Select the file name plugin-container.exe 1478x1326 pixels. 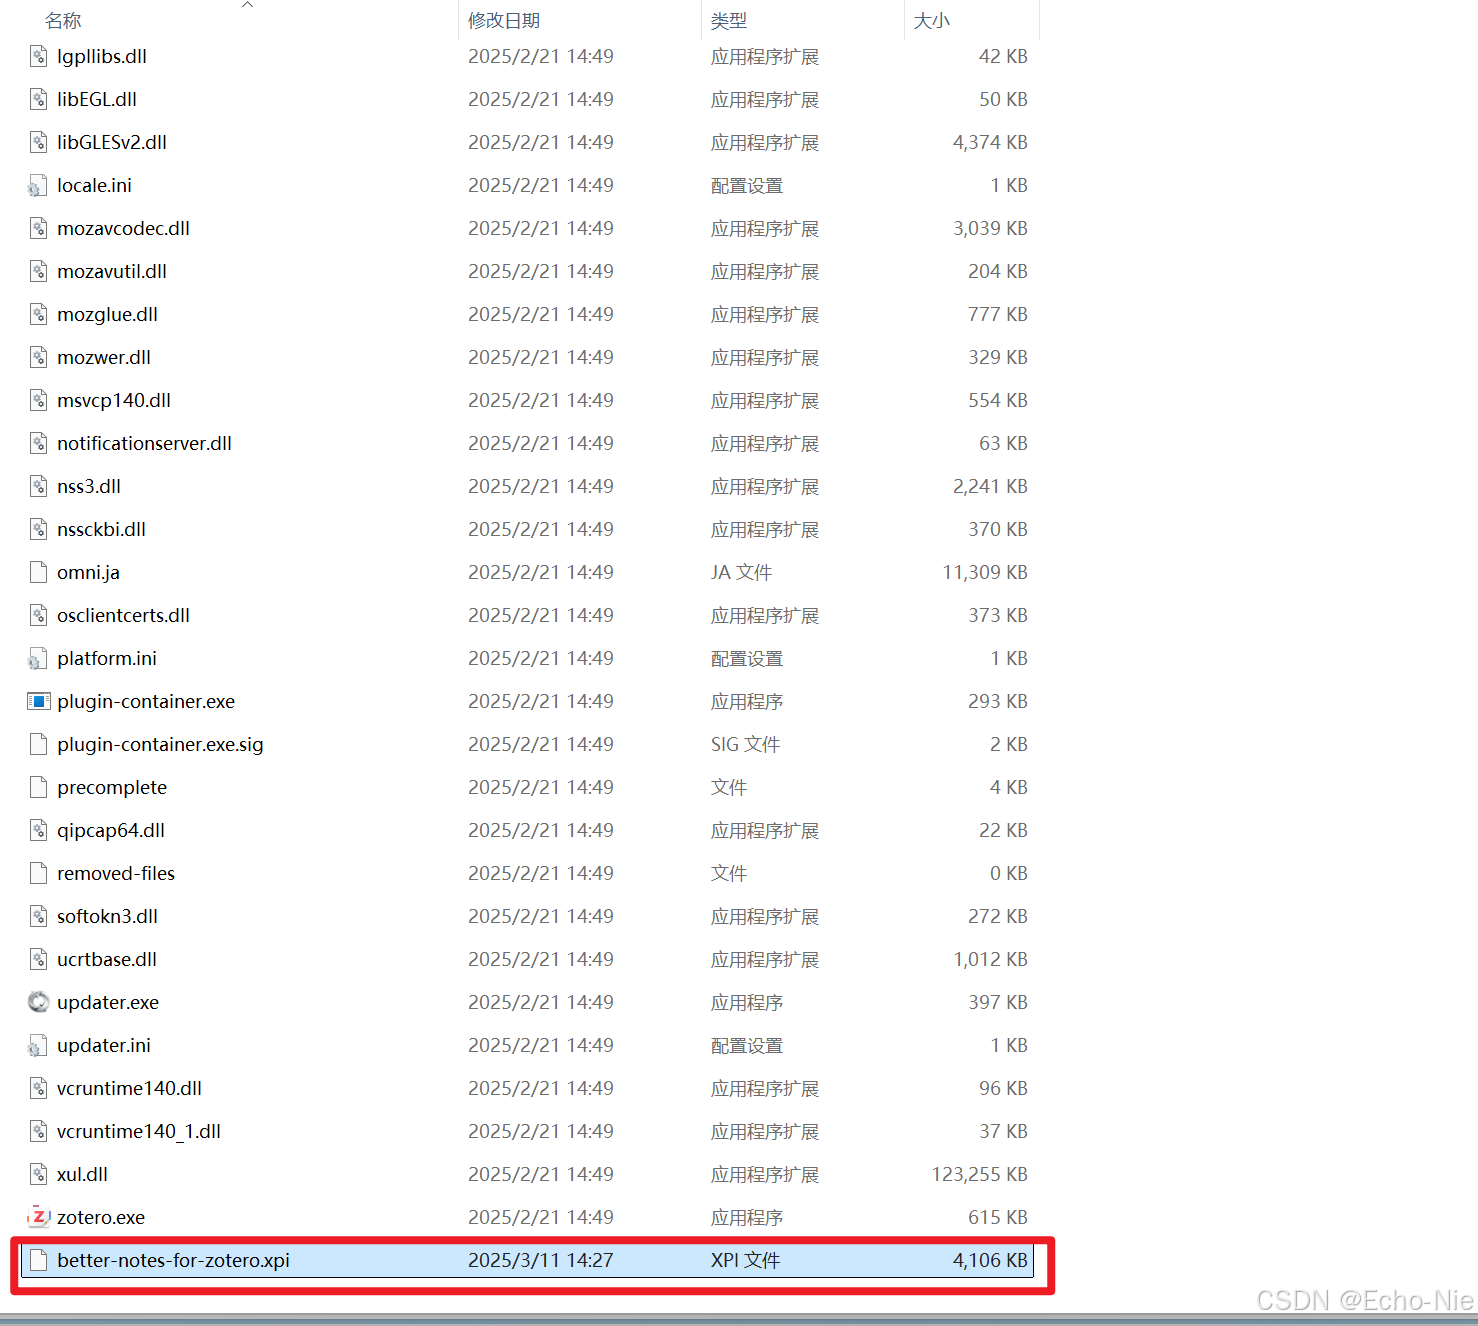click(146, 701)
